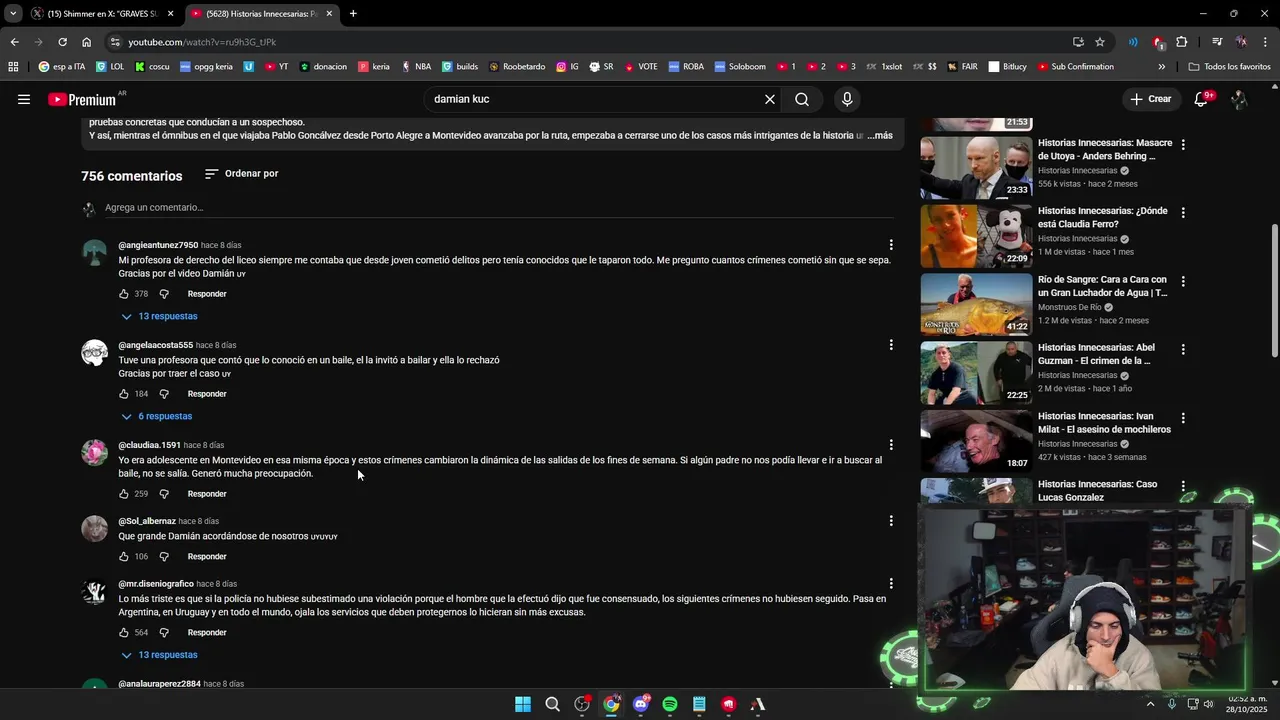
Task: Open the YouTube guide hamburger menu
Action: point(24,99)
